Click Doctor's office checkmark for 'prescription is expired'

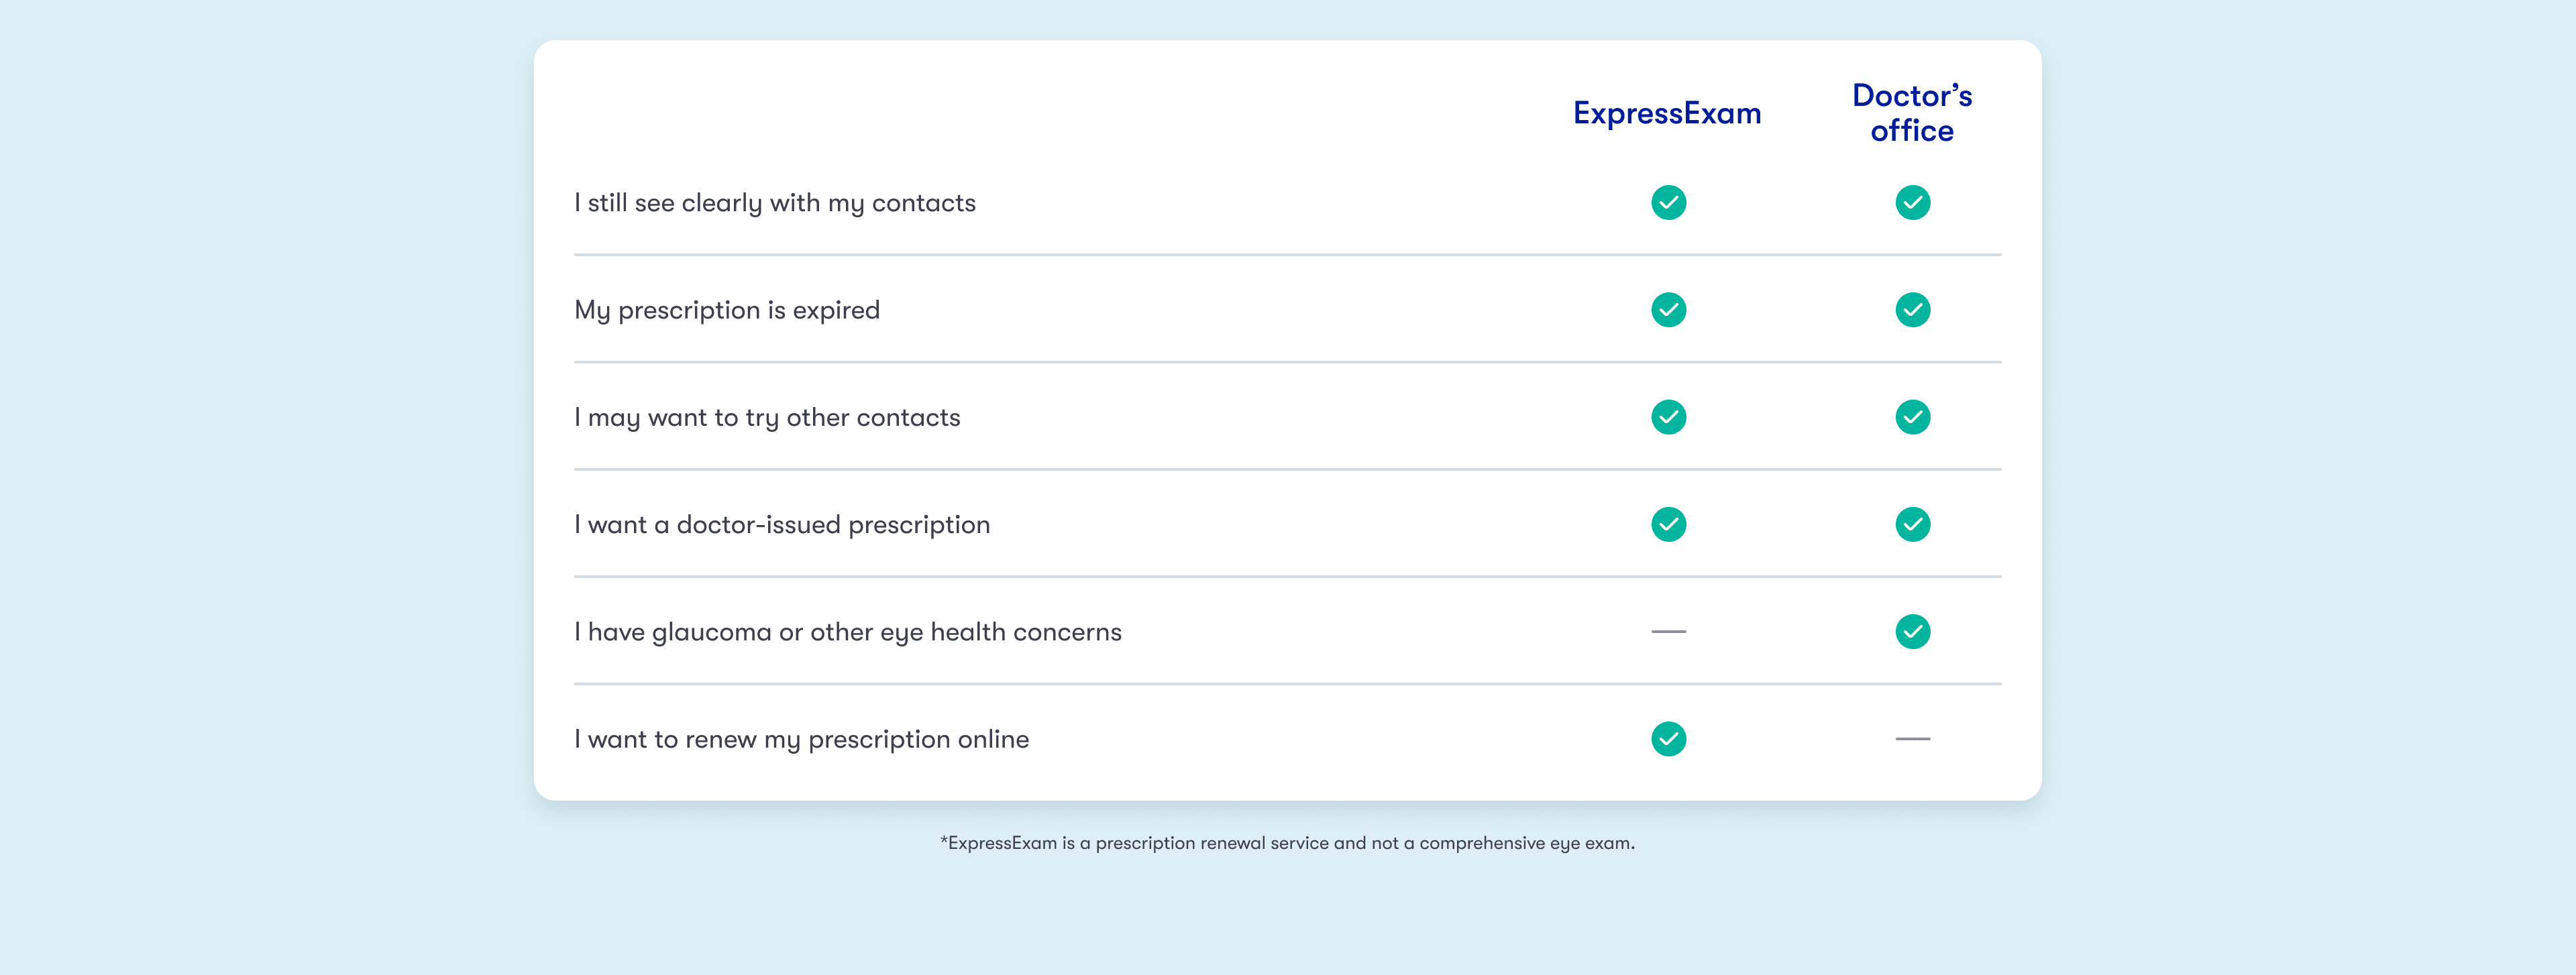(x=1912, y=310)
